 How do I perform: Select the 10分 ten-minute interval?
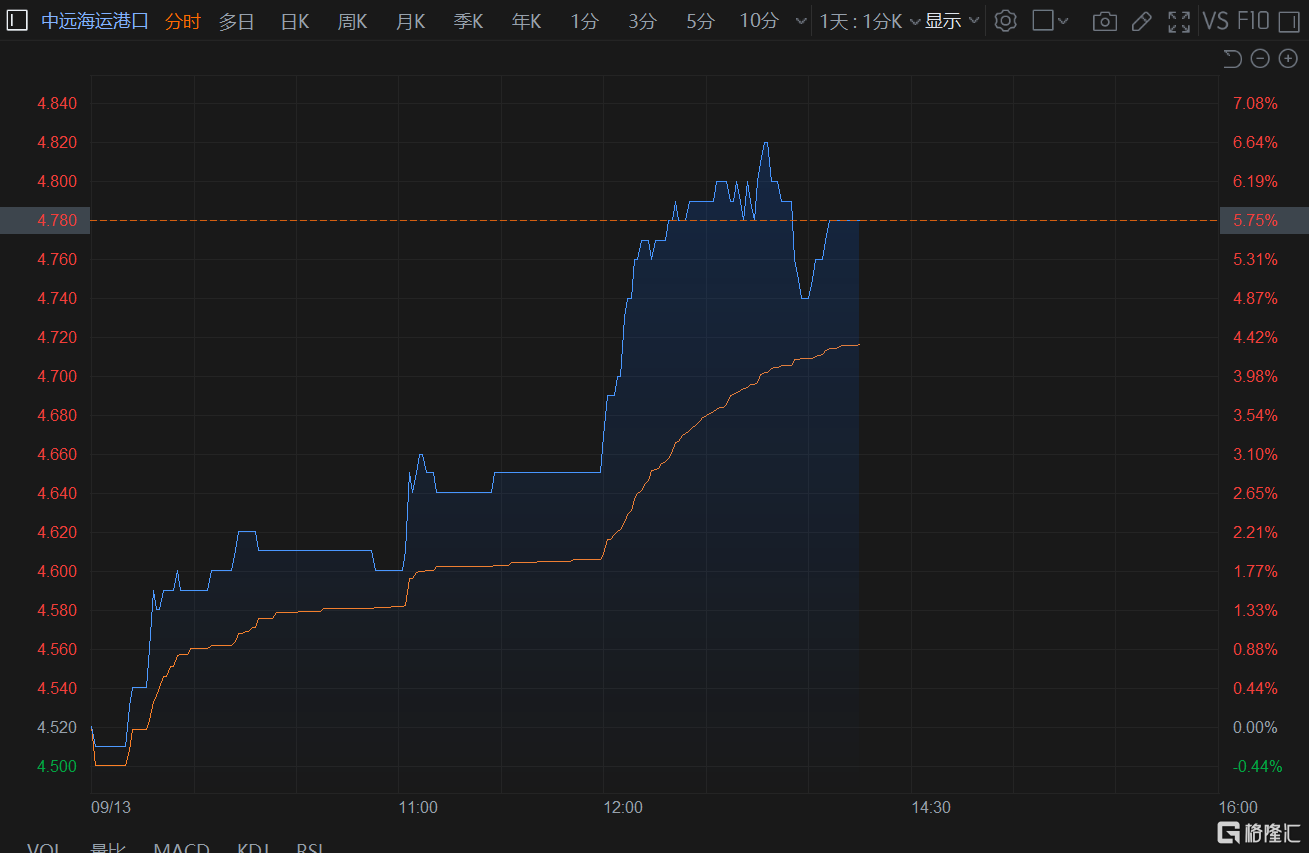tap(759, 21)
